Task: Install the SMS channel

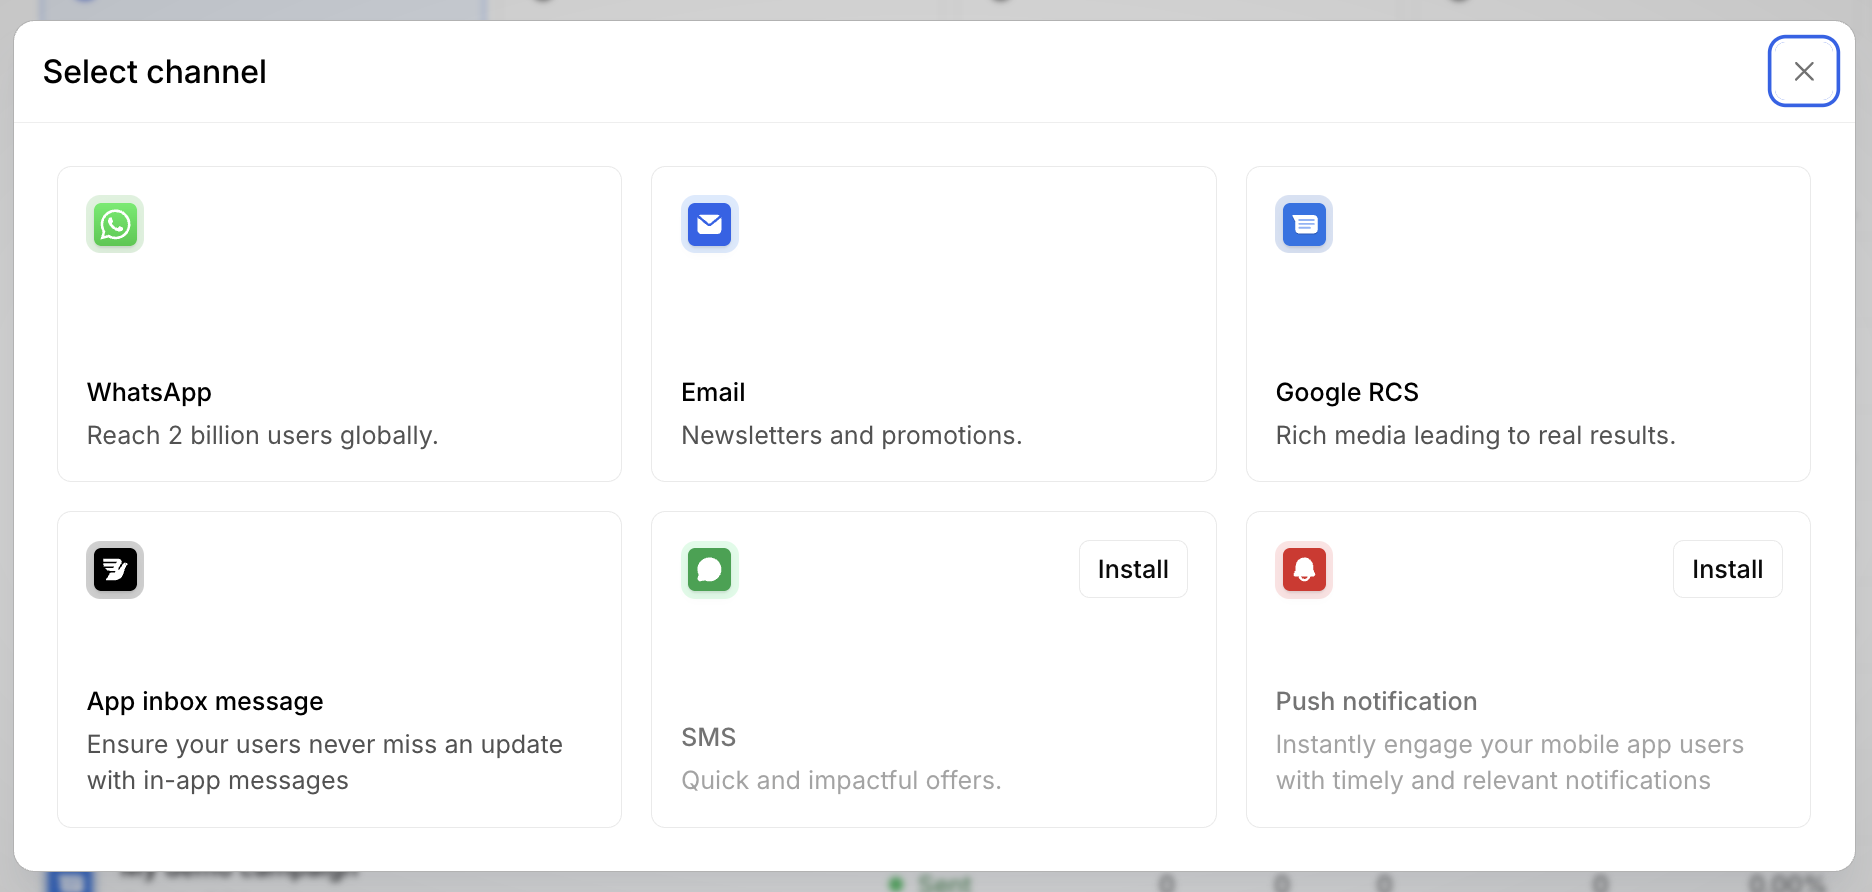Action: (1133, 569)
